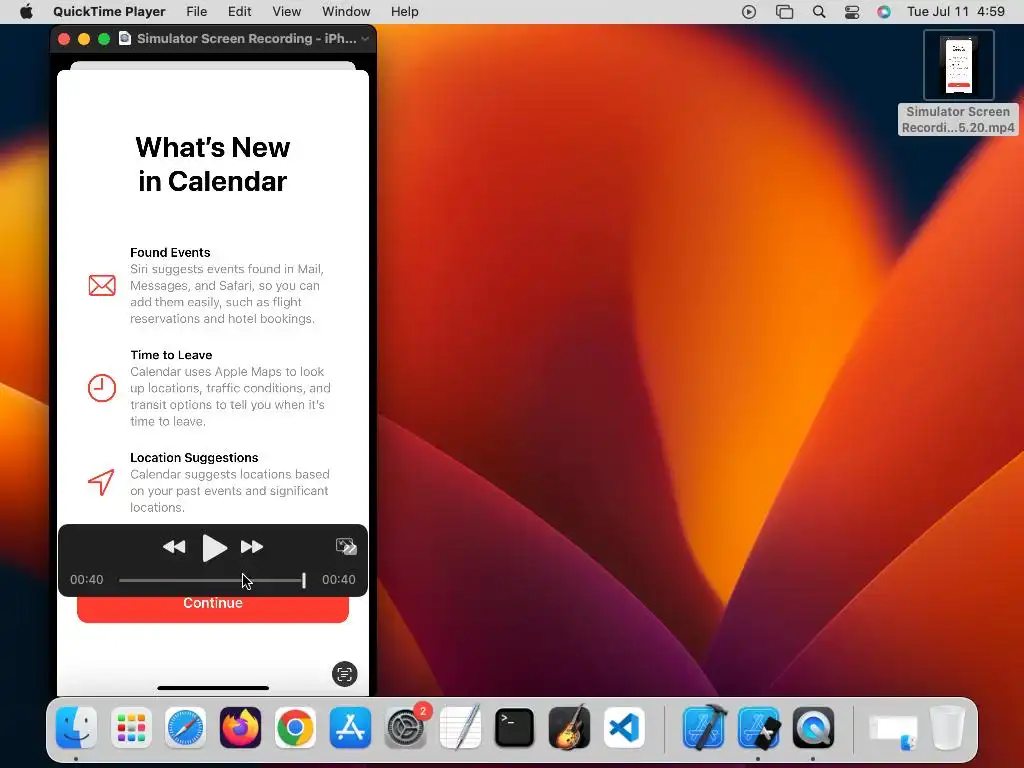This screenshot has height=768, width=1024.
Task: Click the 'Found Events' heading
Action: 170,253
